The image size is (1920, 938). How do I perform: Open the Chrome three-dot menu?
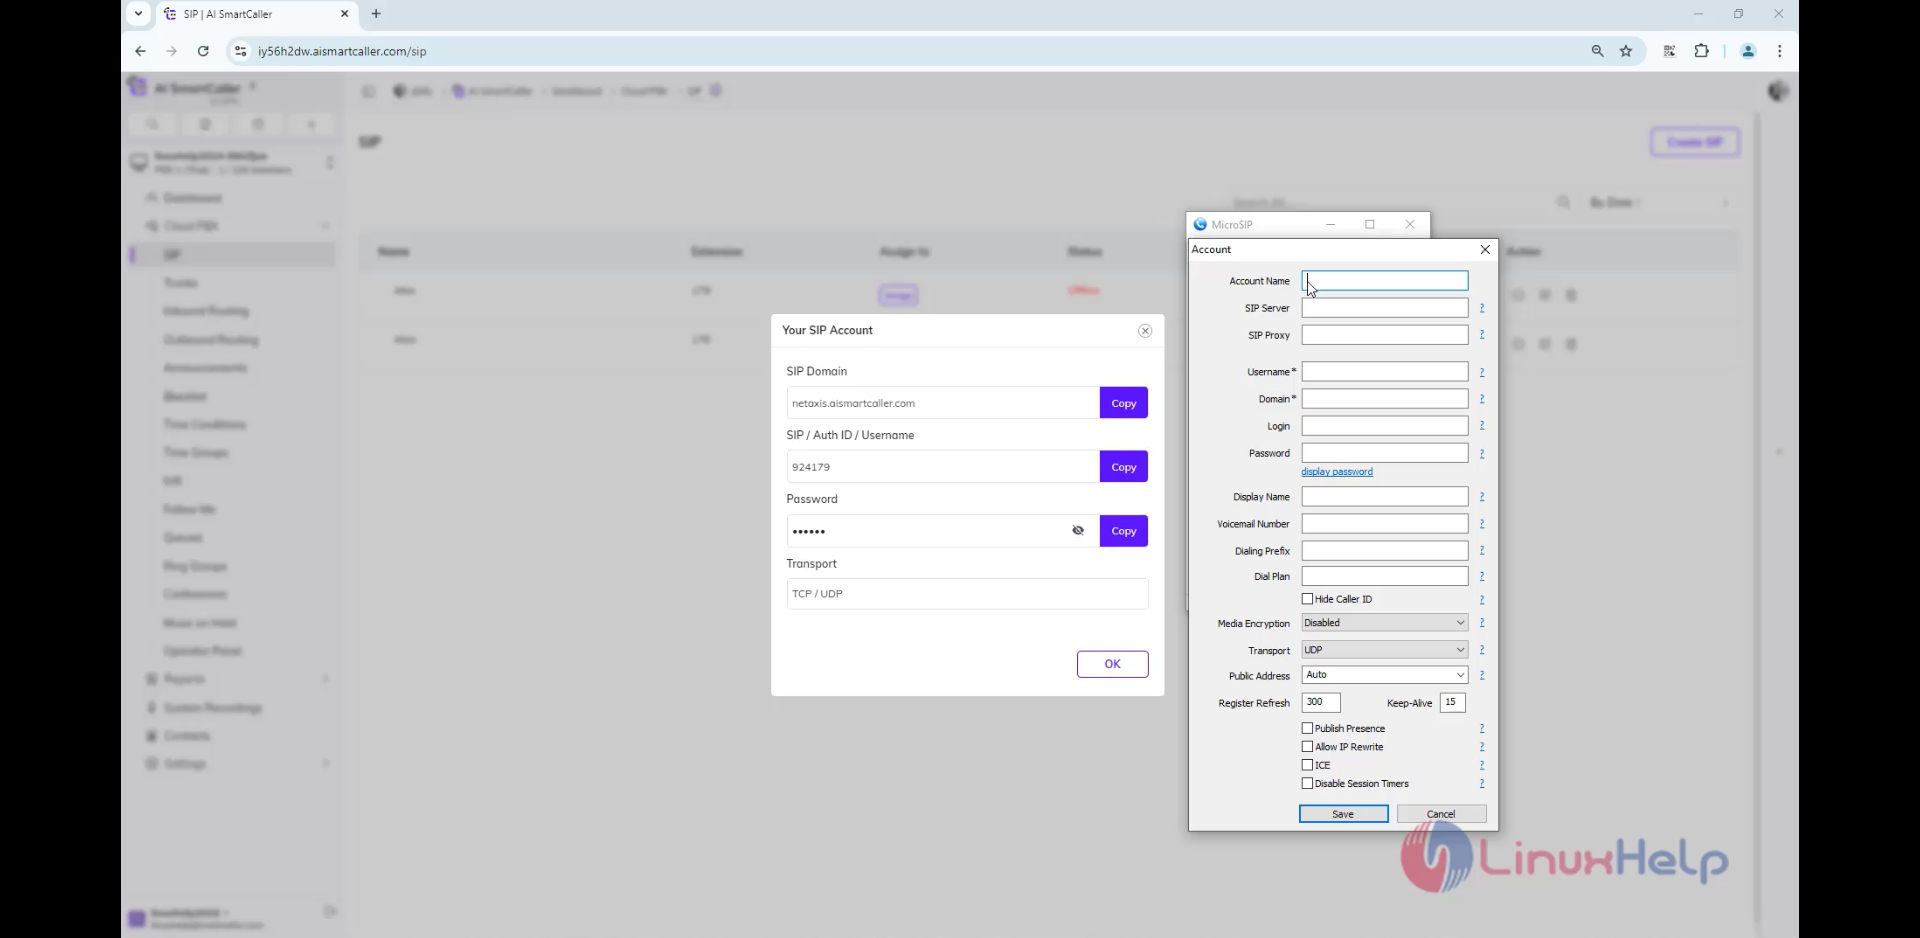coord(1779,51)
